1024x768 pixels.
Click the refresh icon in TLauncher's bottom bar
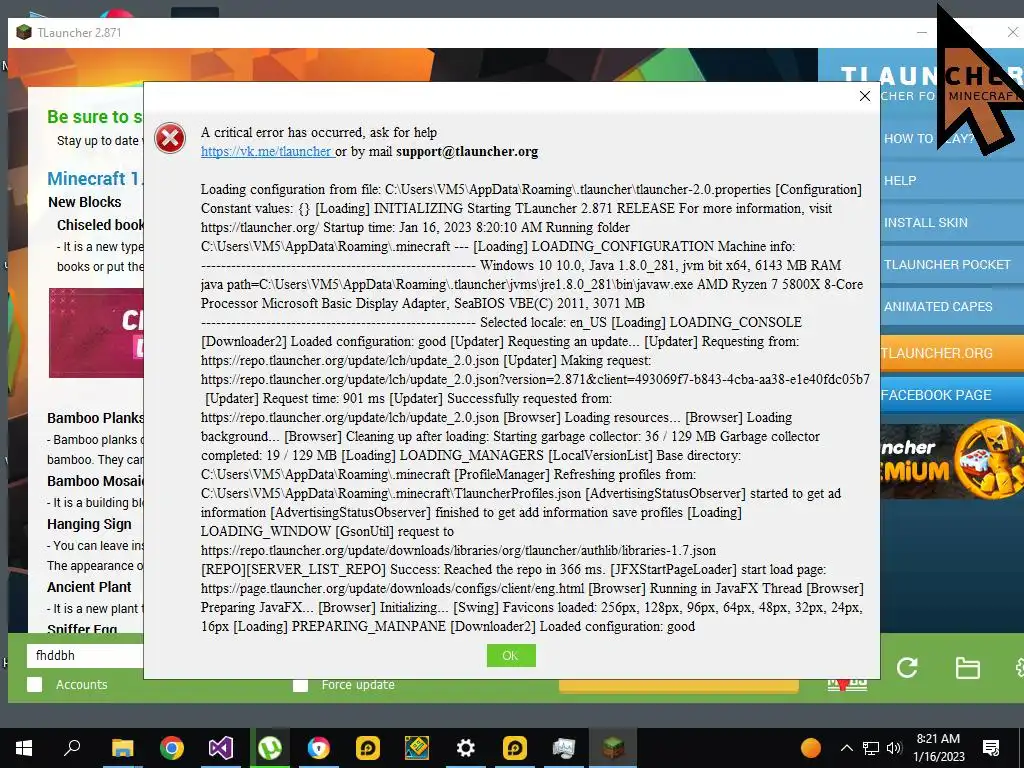[907, 667]
